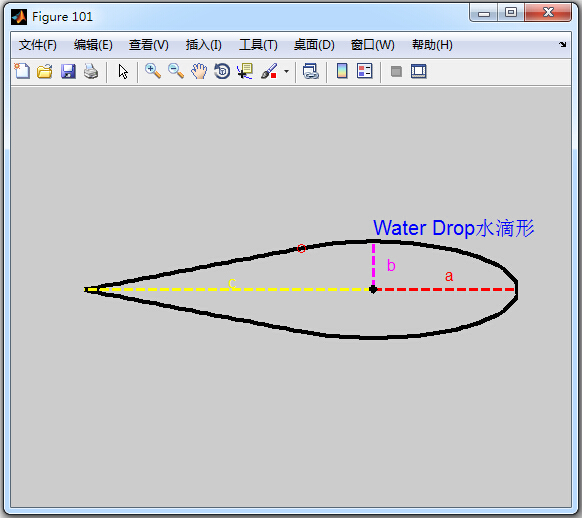Select the Edit Plot arrow tool
The height and width of the screenshot is (518, 582).
123,71
